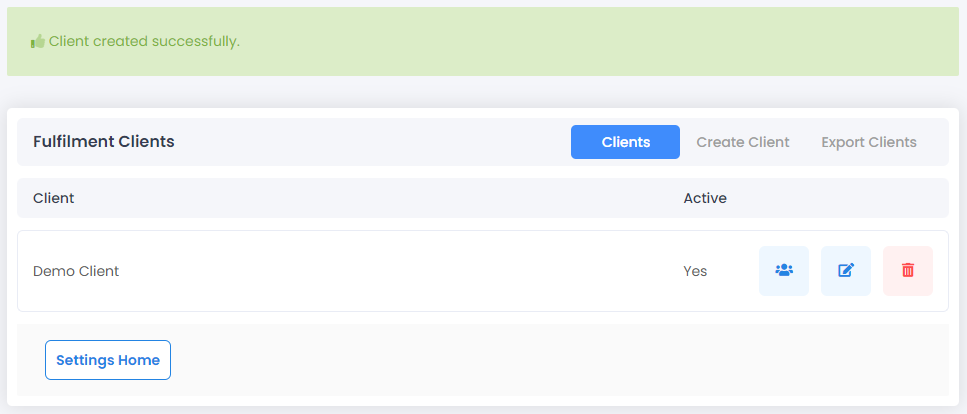Image resolution: width=967 pixels, height=414 pixels.
Task: Switch to the Clients tab
Action: click(x=625, y=142)
